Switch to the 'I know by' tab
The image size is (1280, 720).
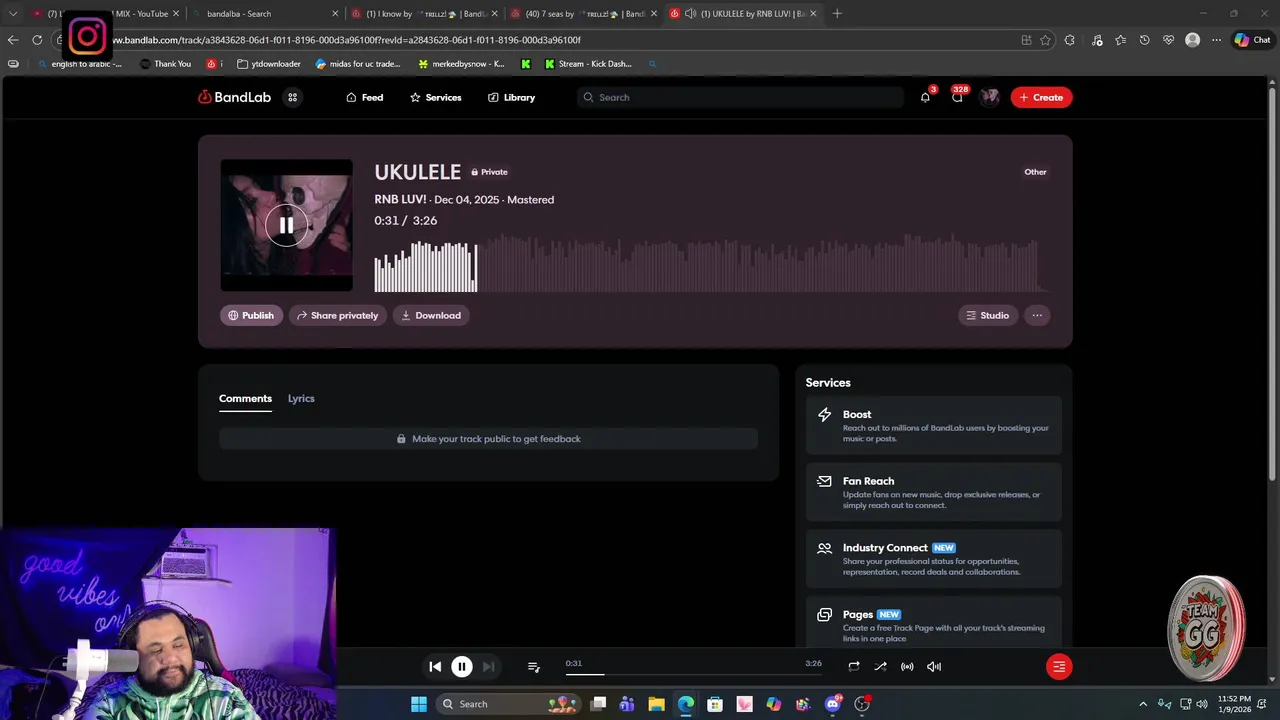coord(425,14)
